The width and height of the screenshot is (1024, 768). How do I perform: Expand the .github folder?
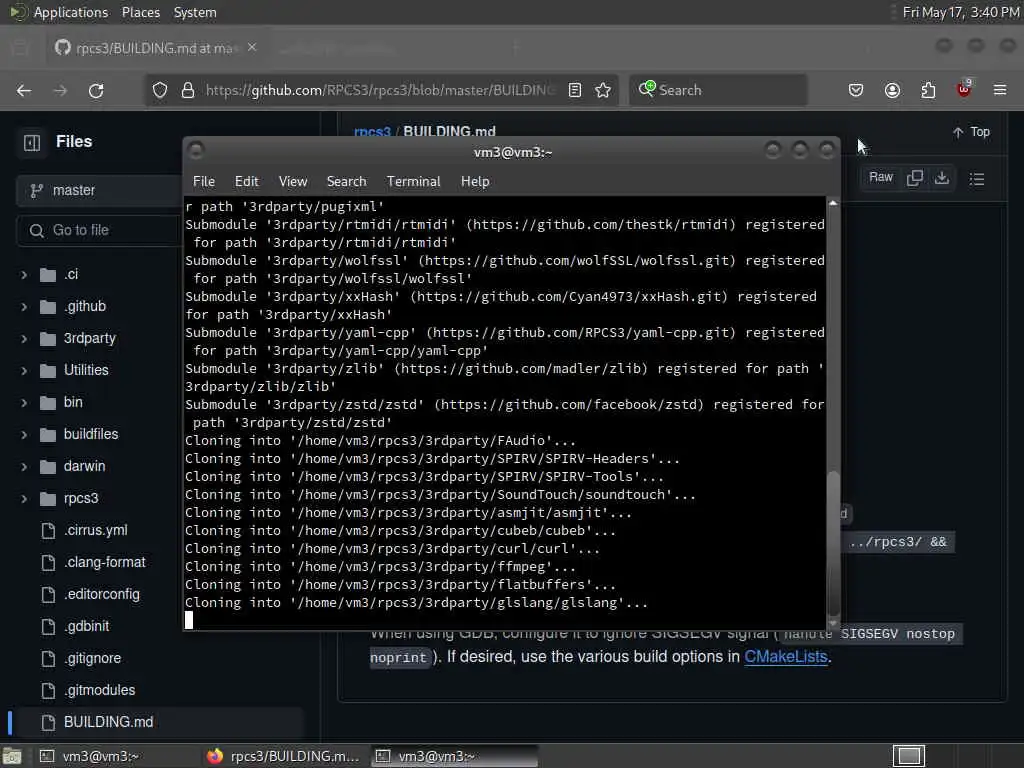tap(24, 307)
